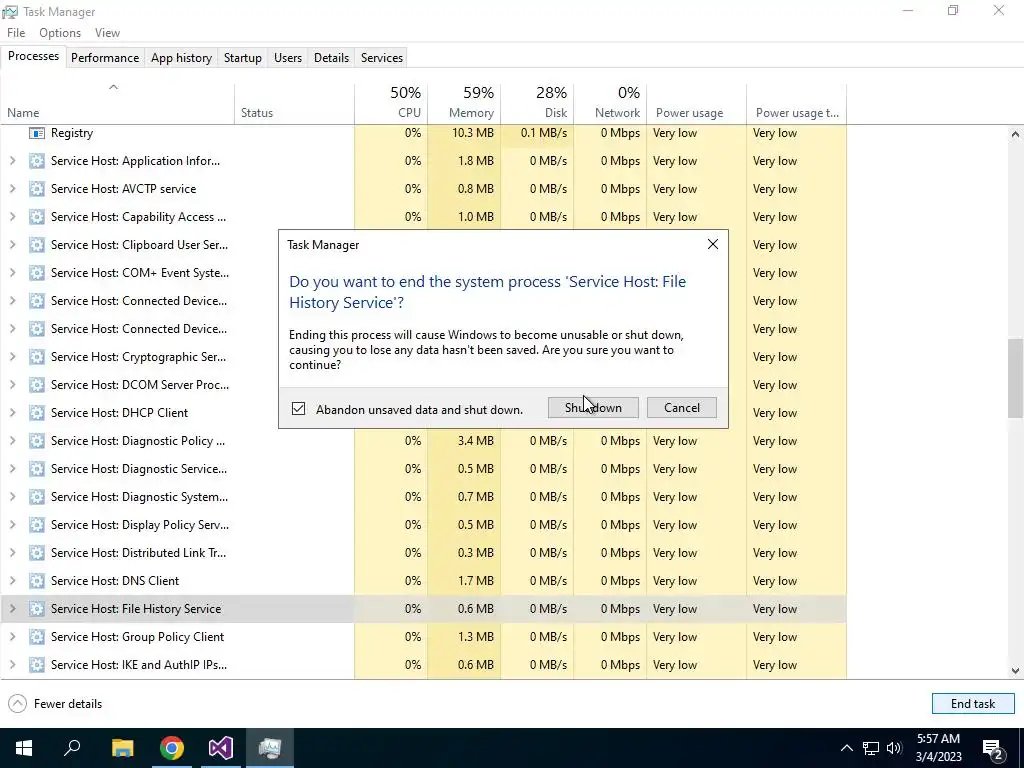Screen dimensions: 1024x768
Task: Click gear icon of Service Host: Display Policy Serv...
Action: (37, 524)
